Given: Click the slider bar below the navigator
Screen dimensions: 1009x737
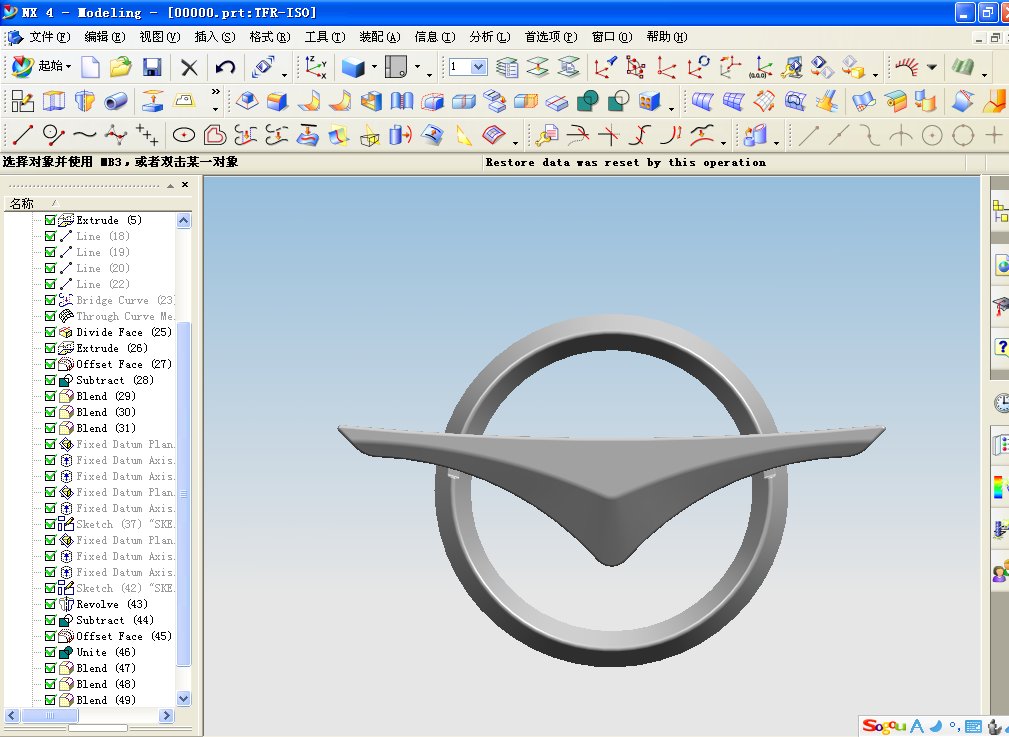Looking at the screenshot, I should pos(98,728).
